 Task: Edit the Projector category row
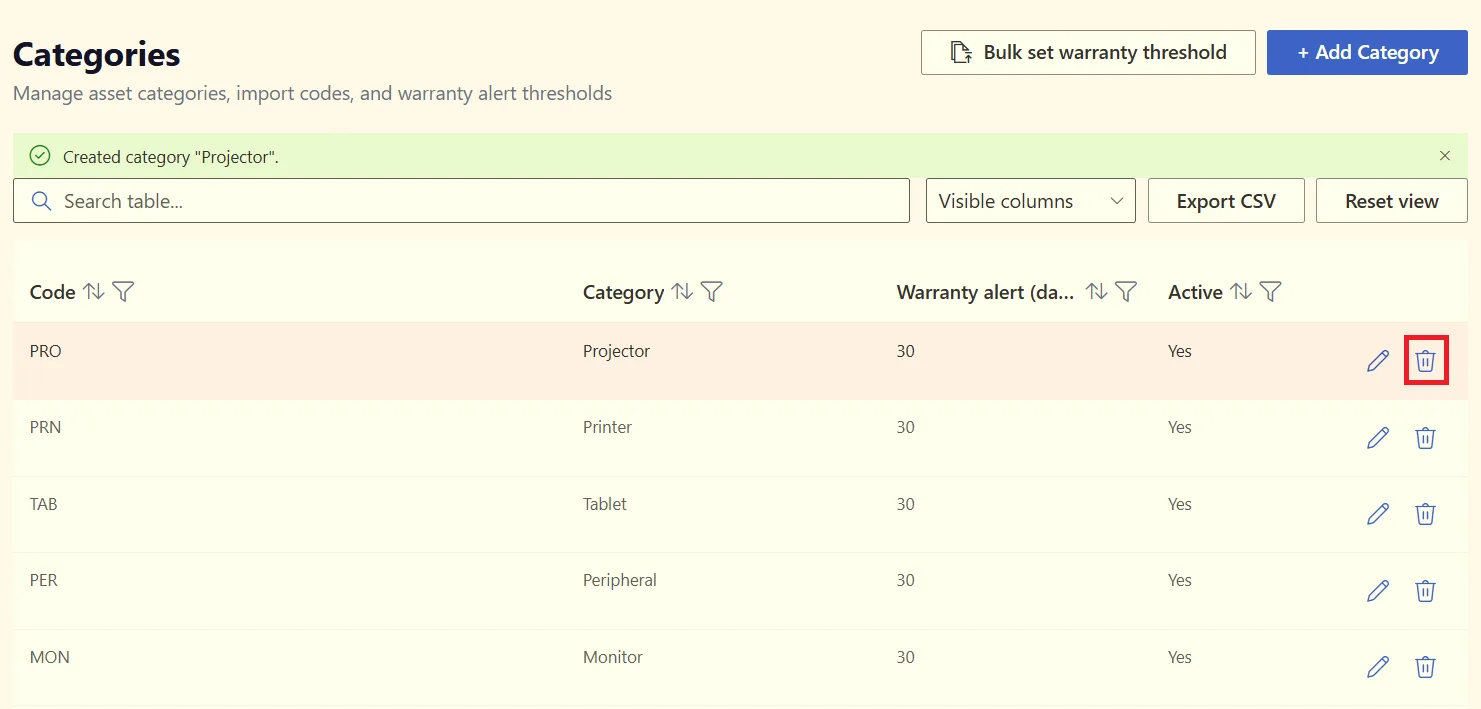[x=1378, y=361]
